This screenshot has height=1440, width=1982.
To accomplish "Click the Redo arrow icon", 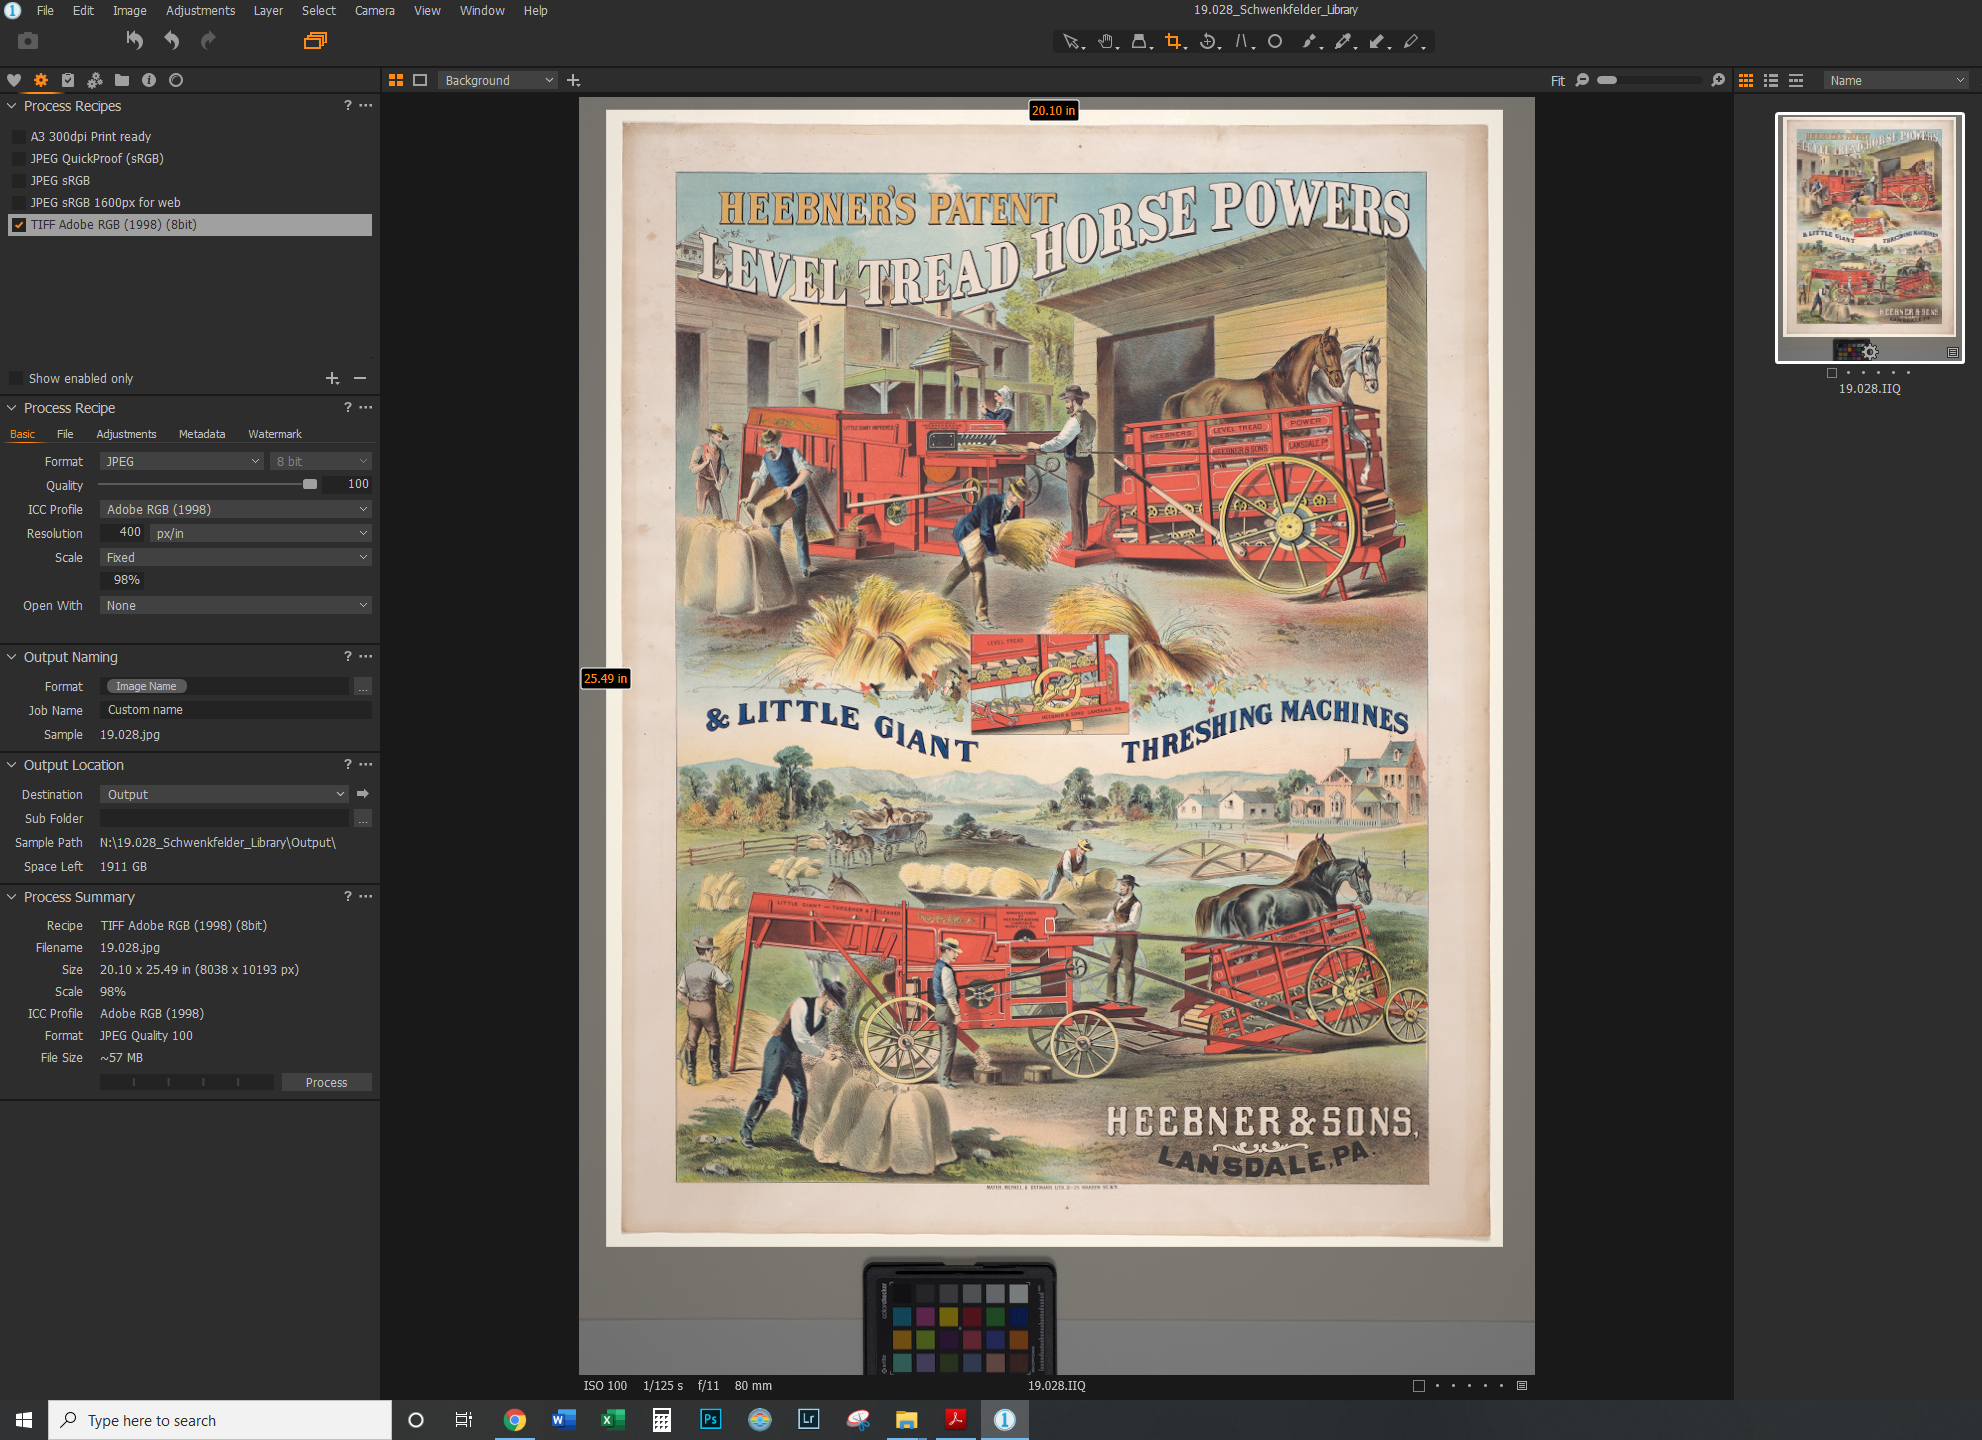I will pos(208,41).
